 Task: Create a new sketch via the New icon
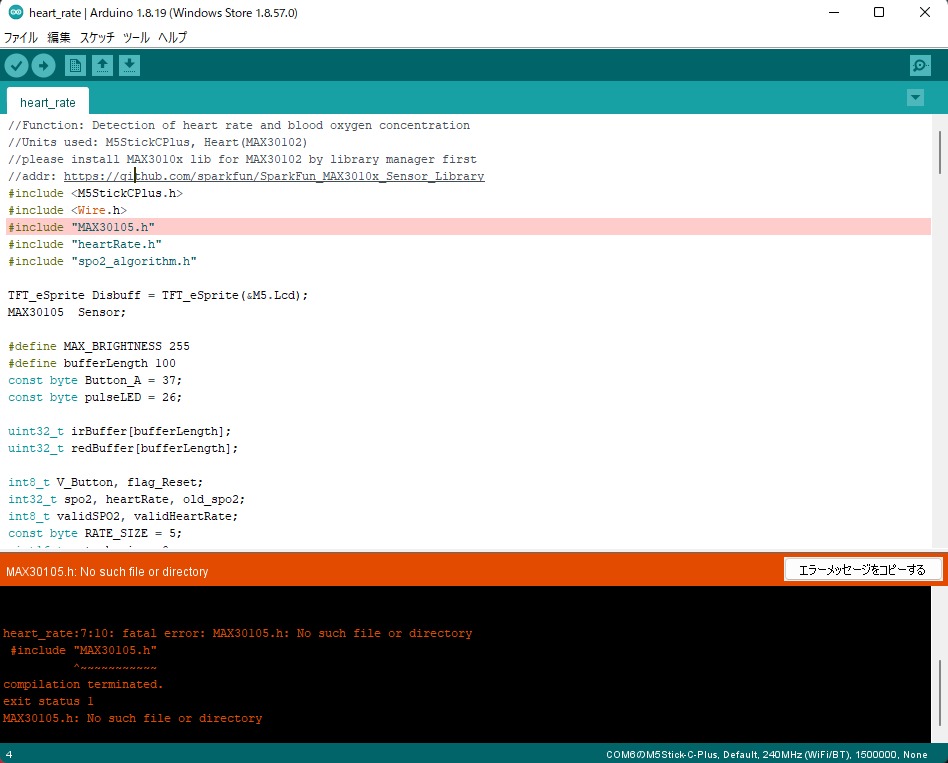click(75, 64)
